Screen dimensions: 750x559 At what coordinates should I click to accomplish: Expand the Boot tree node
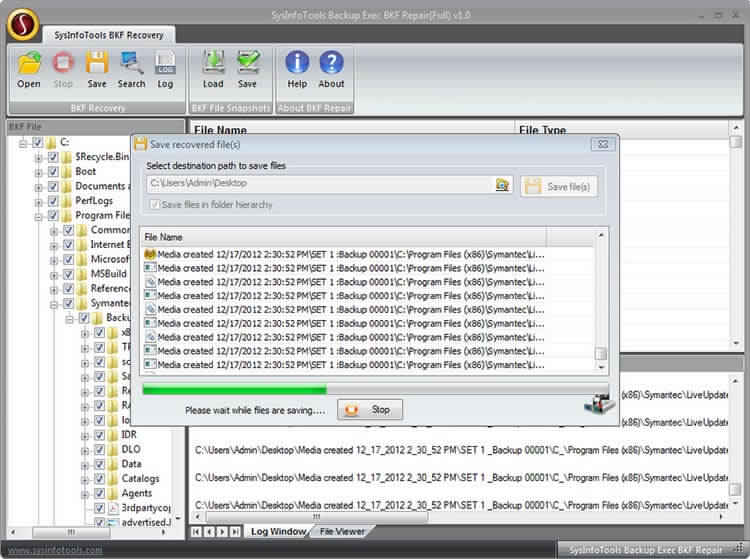tap(38, 173)
